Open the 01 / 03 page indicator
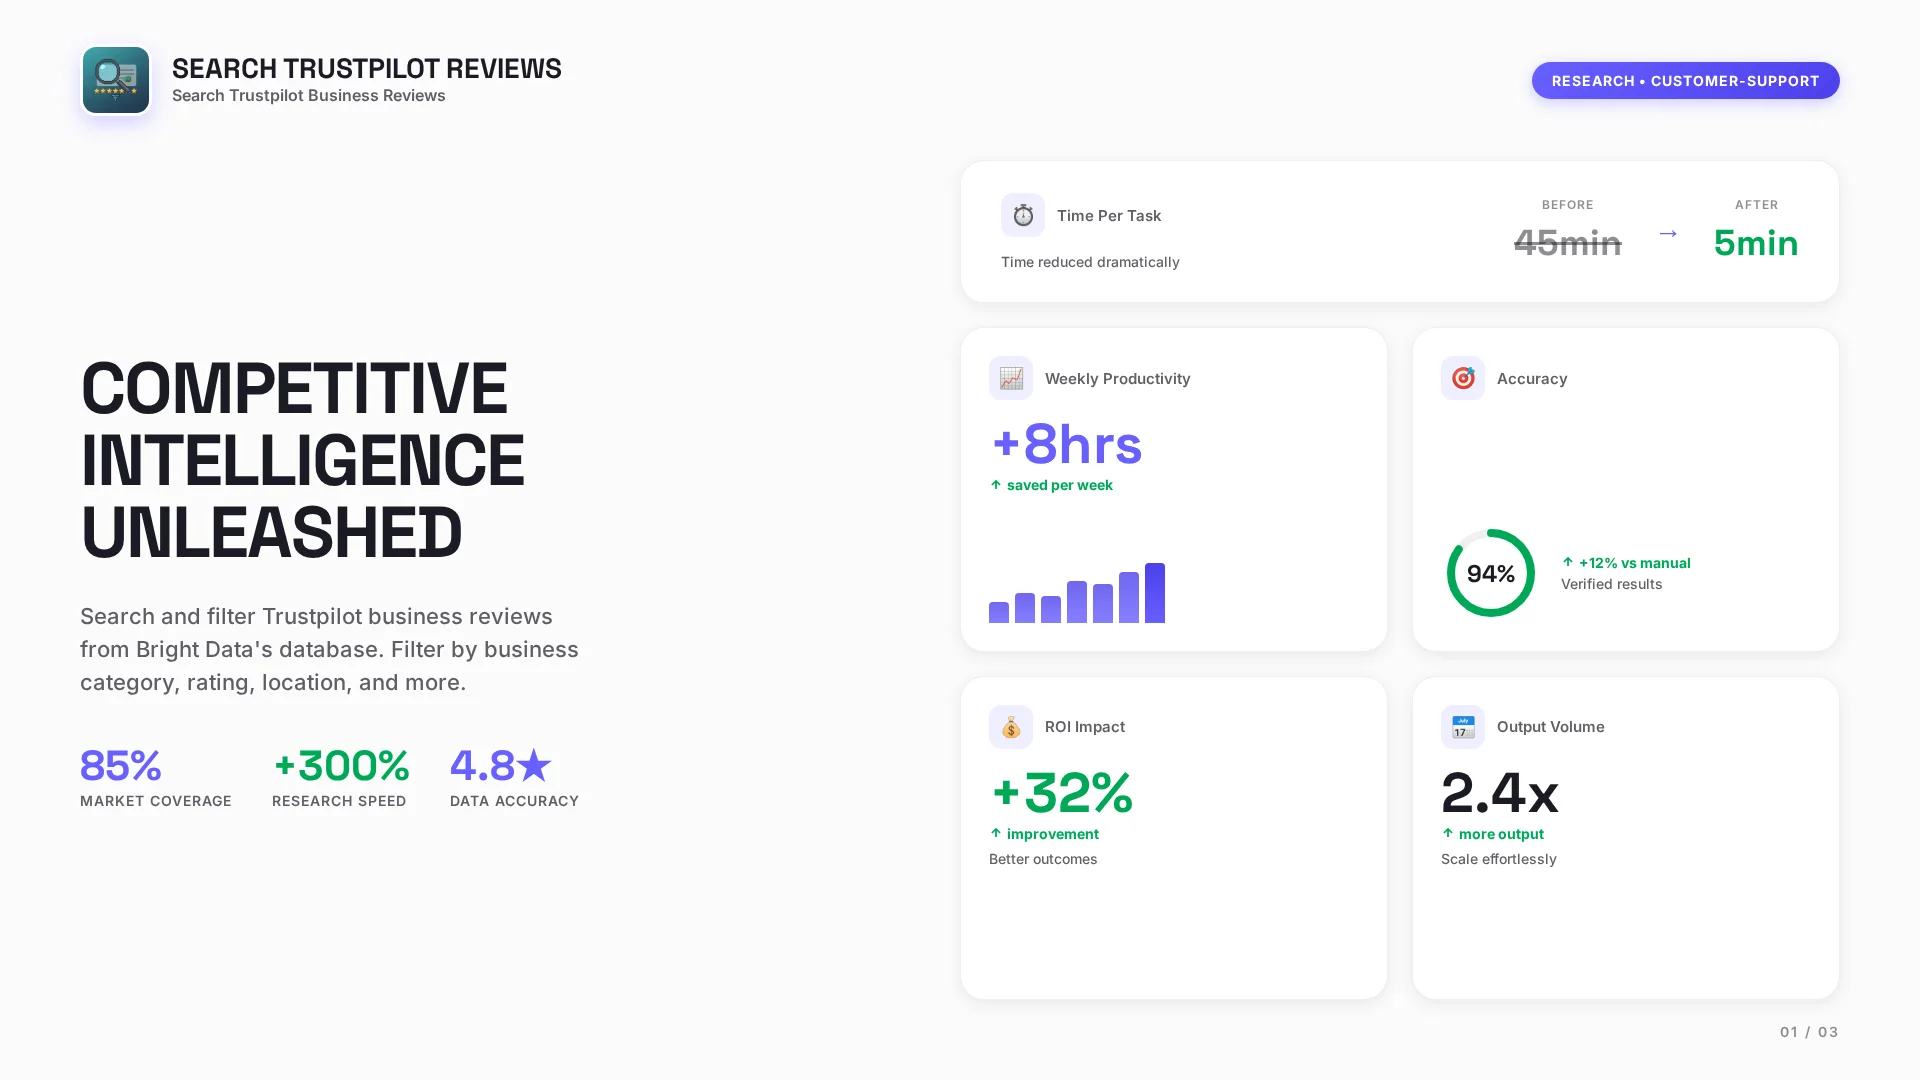 1808,1032
